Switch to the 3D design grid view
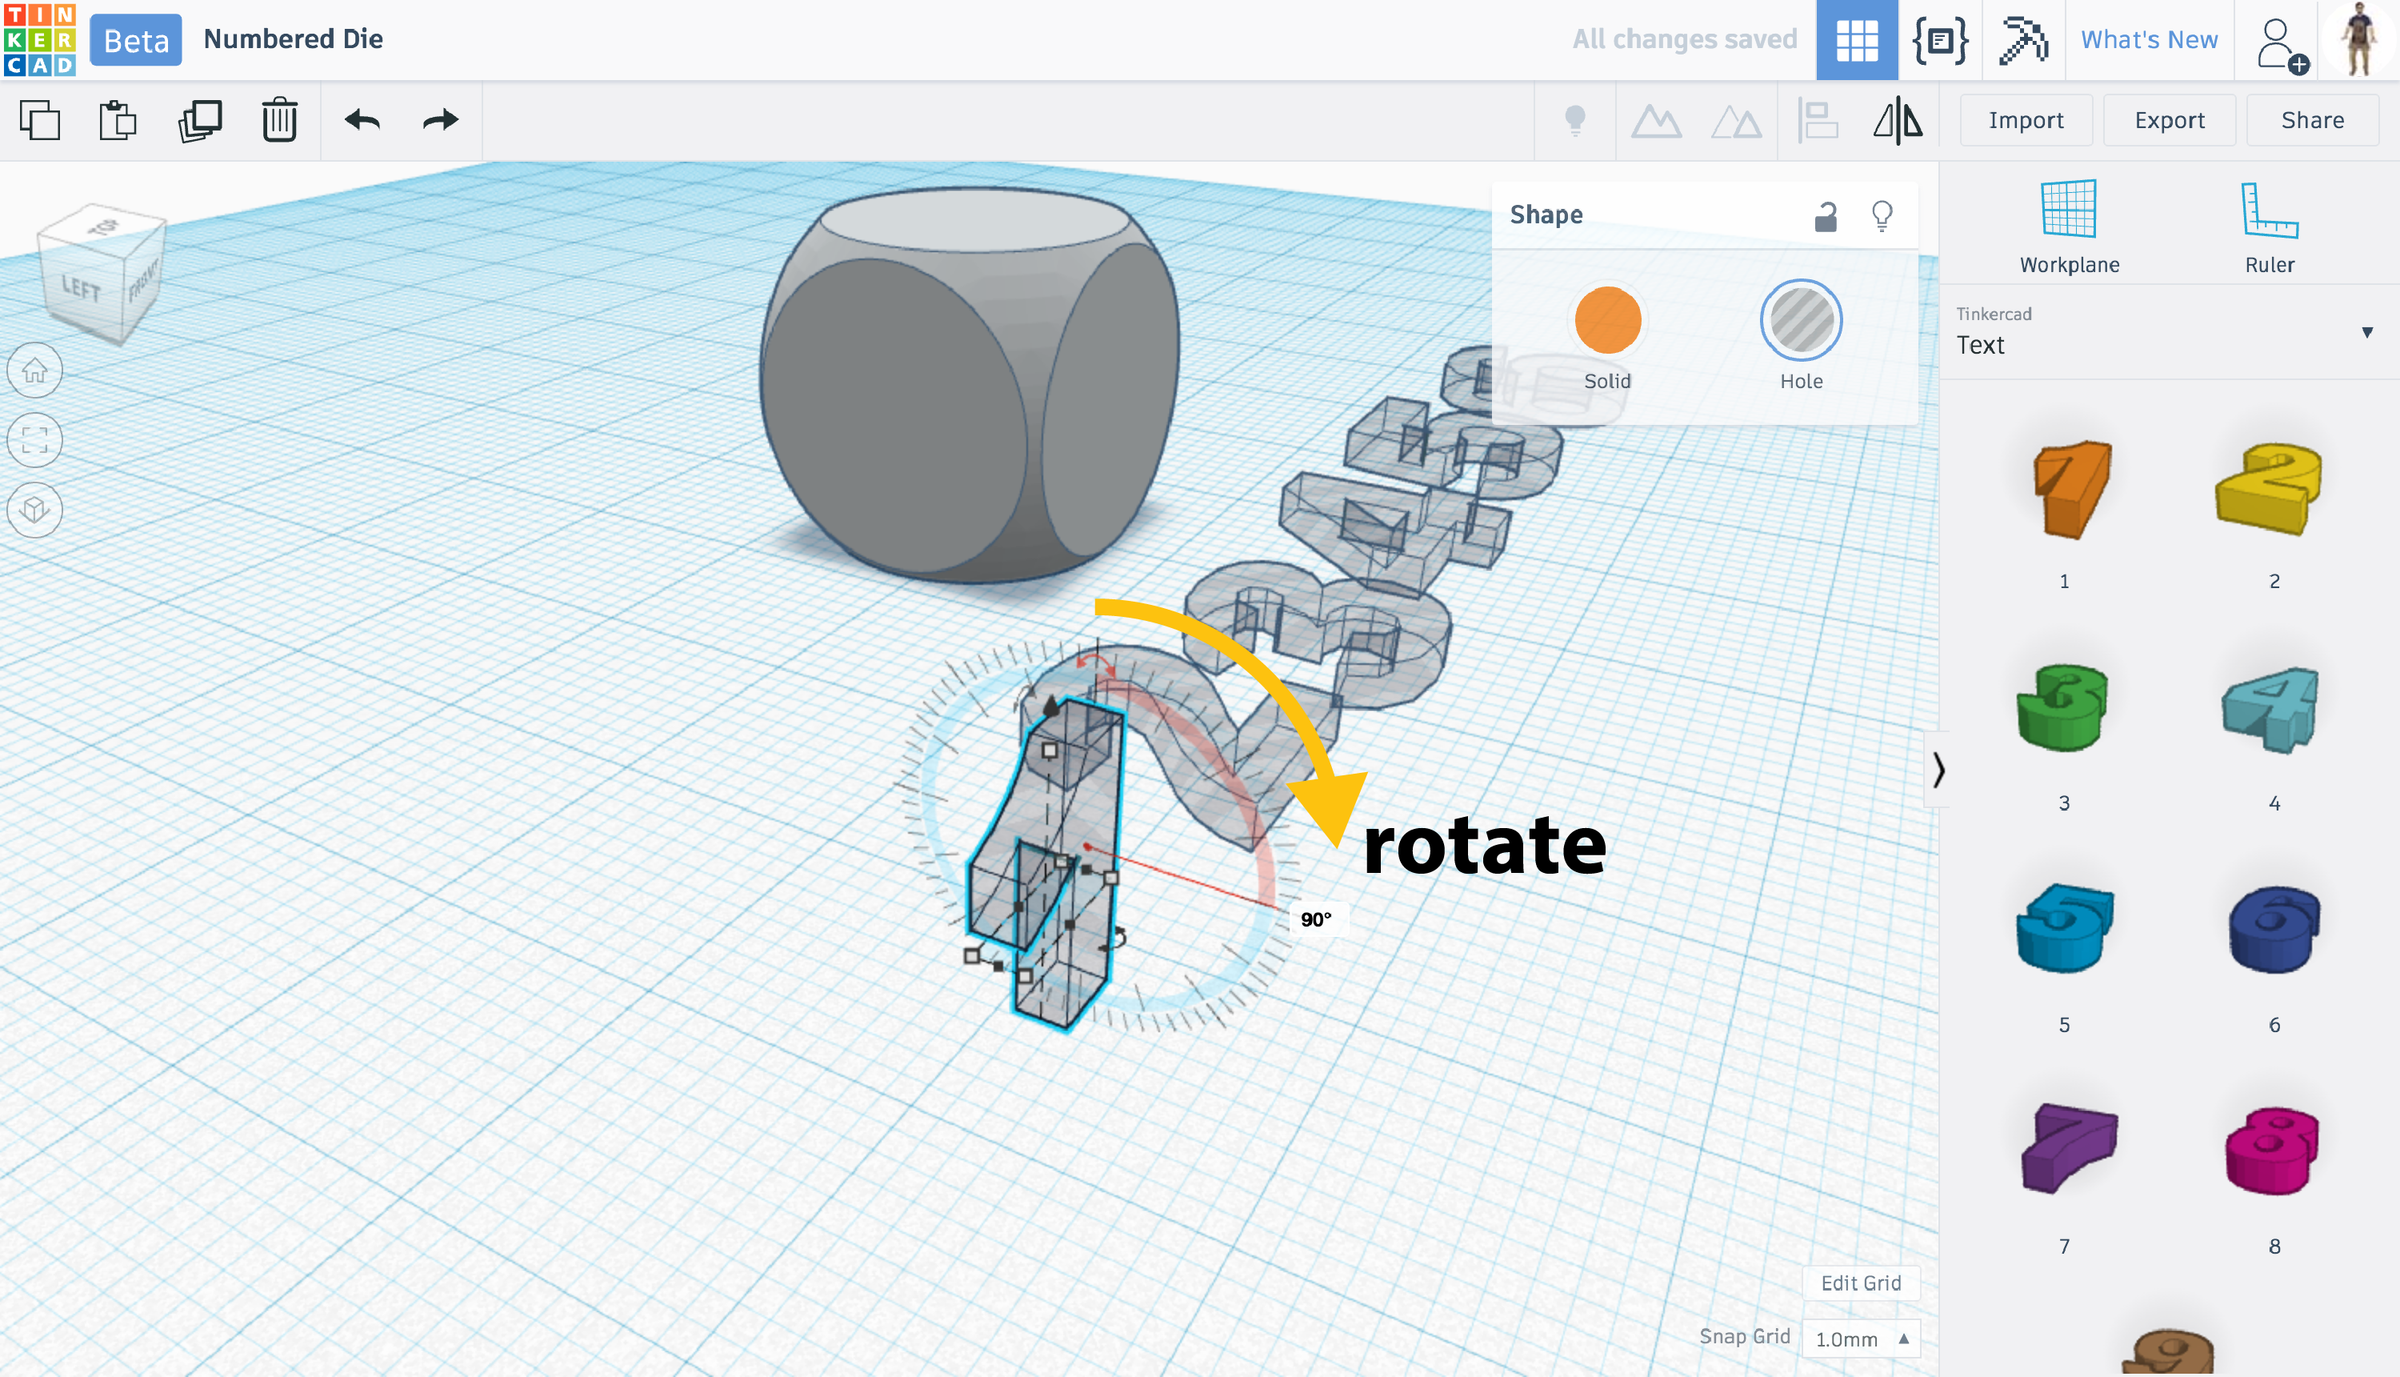This screenshot has height=1377, width=2400. [1857, 40]
